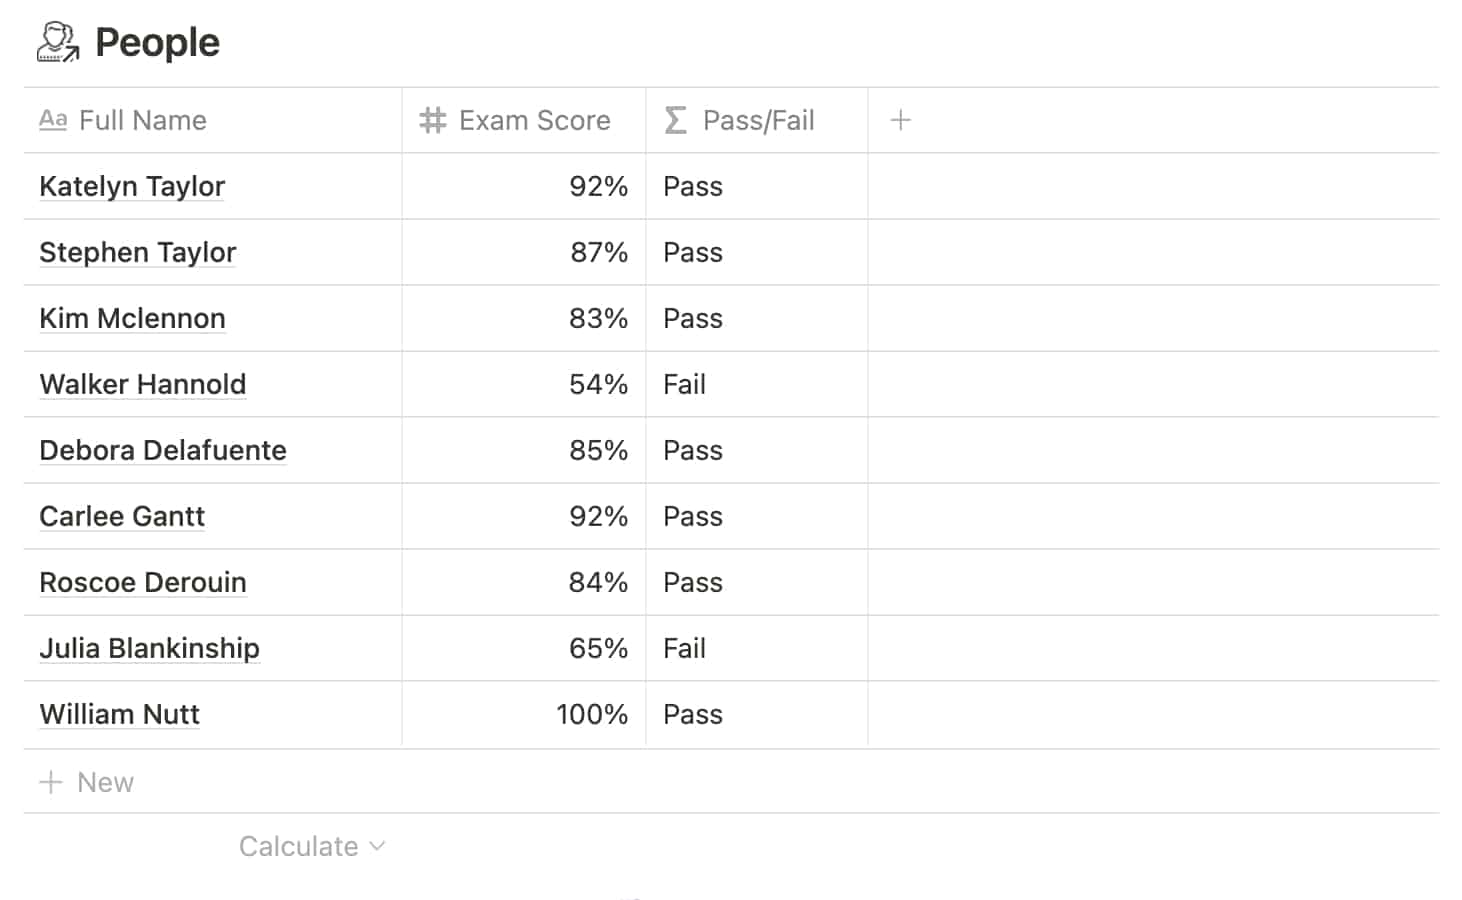Open the Katelyn Taylor page
Screen dimensions: 1462x900
[132, 186]
